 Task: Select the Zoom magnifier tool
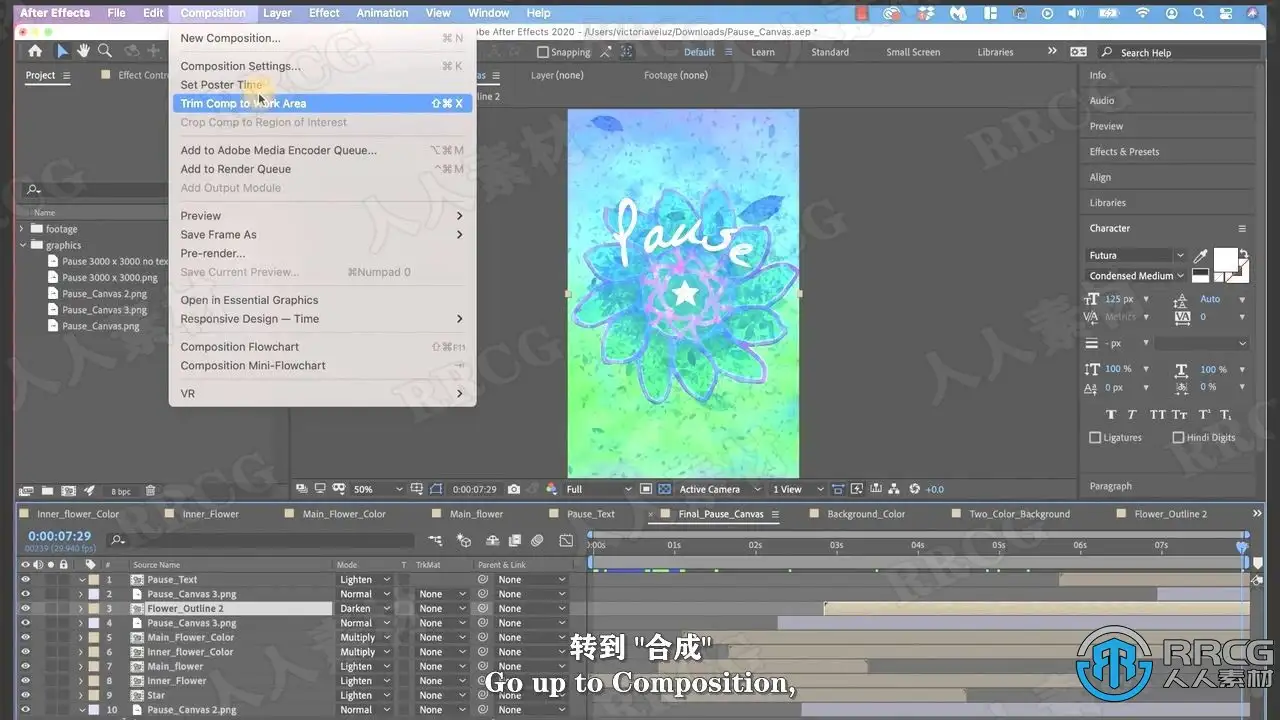[x=106, y=51]
